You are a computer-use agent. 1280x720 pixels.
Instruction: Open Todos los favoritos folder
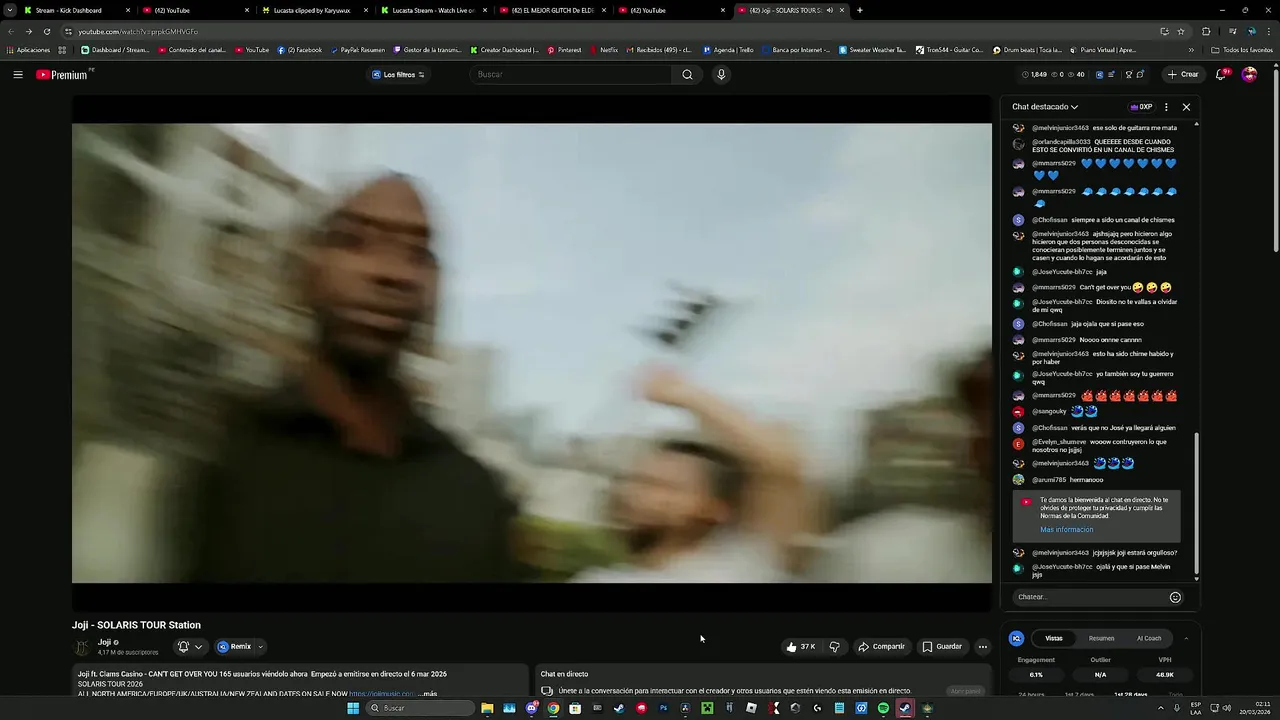coord(1242,50)
